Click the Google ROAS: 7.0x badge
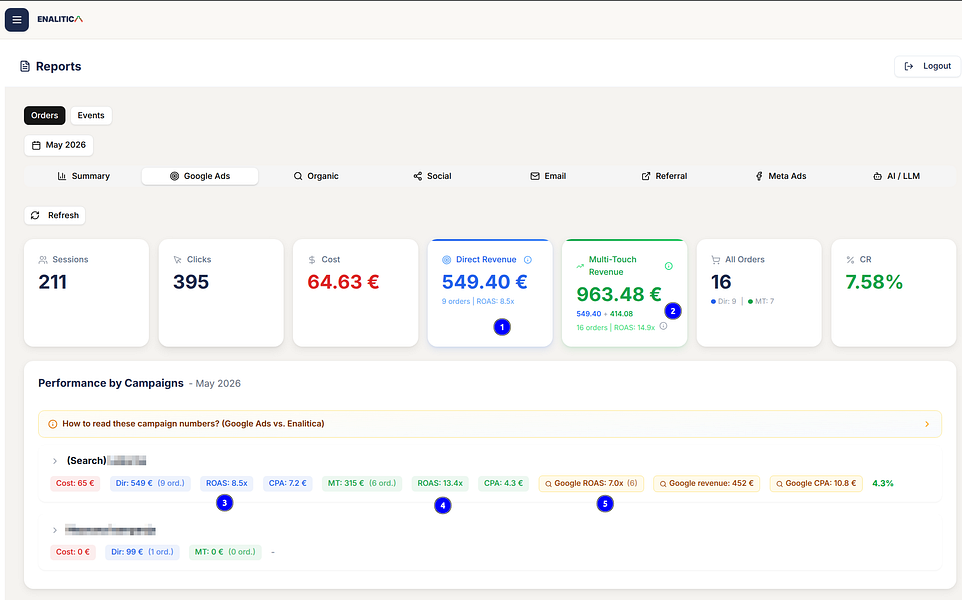 point(591,483)
